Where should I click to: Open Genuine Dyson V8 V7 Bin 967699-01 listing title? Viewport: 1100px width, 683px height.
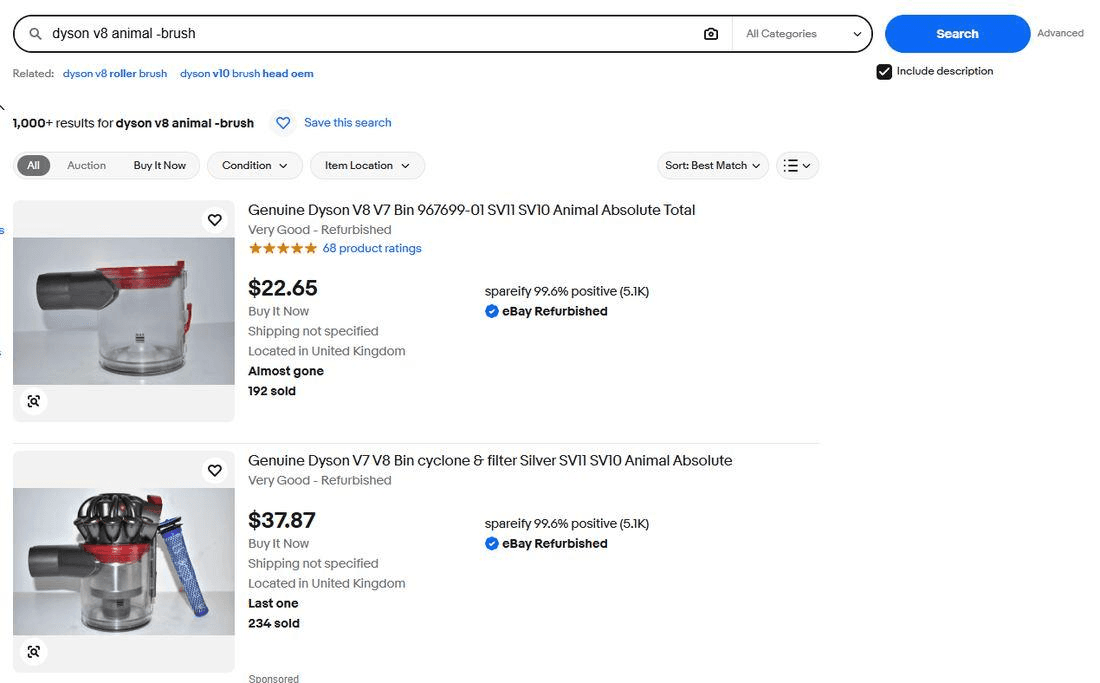[x=471, y=210]
